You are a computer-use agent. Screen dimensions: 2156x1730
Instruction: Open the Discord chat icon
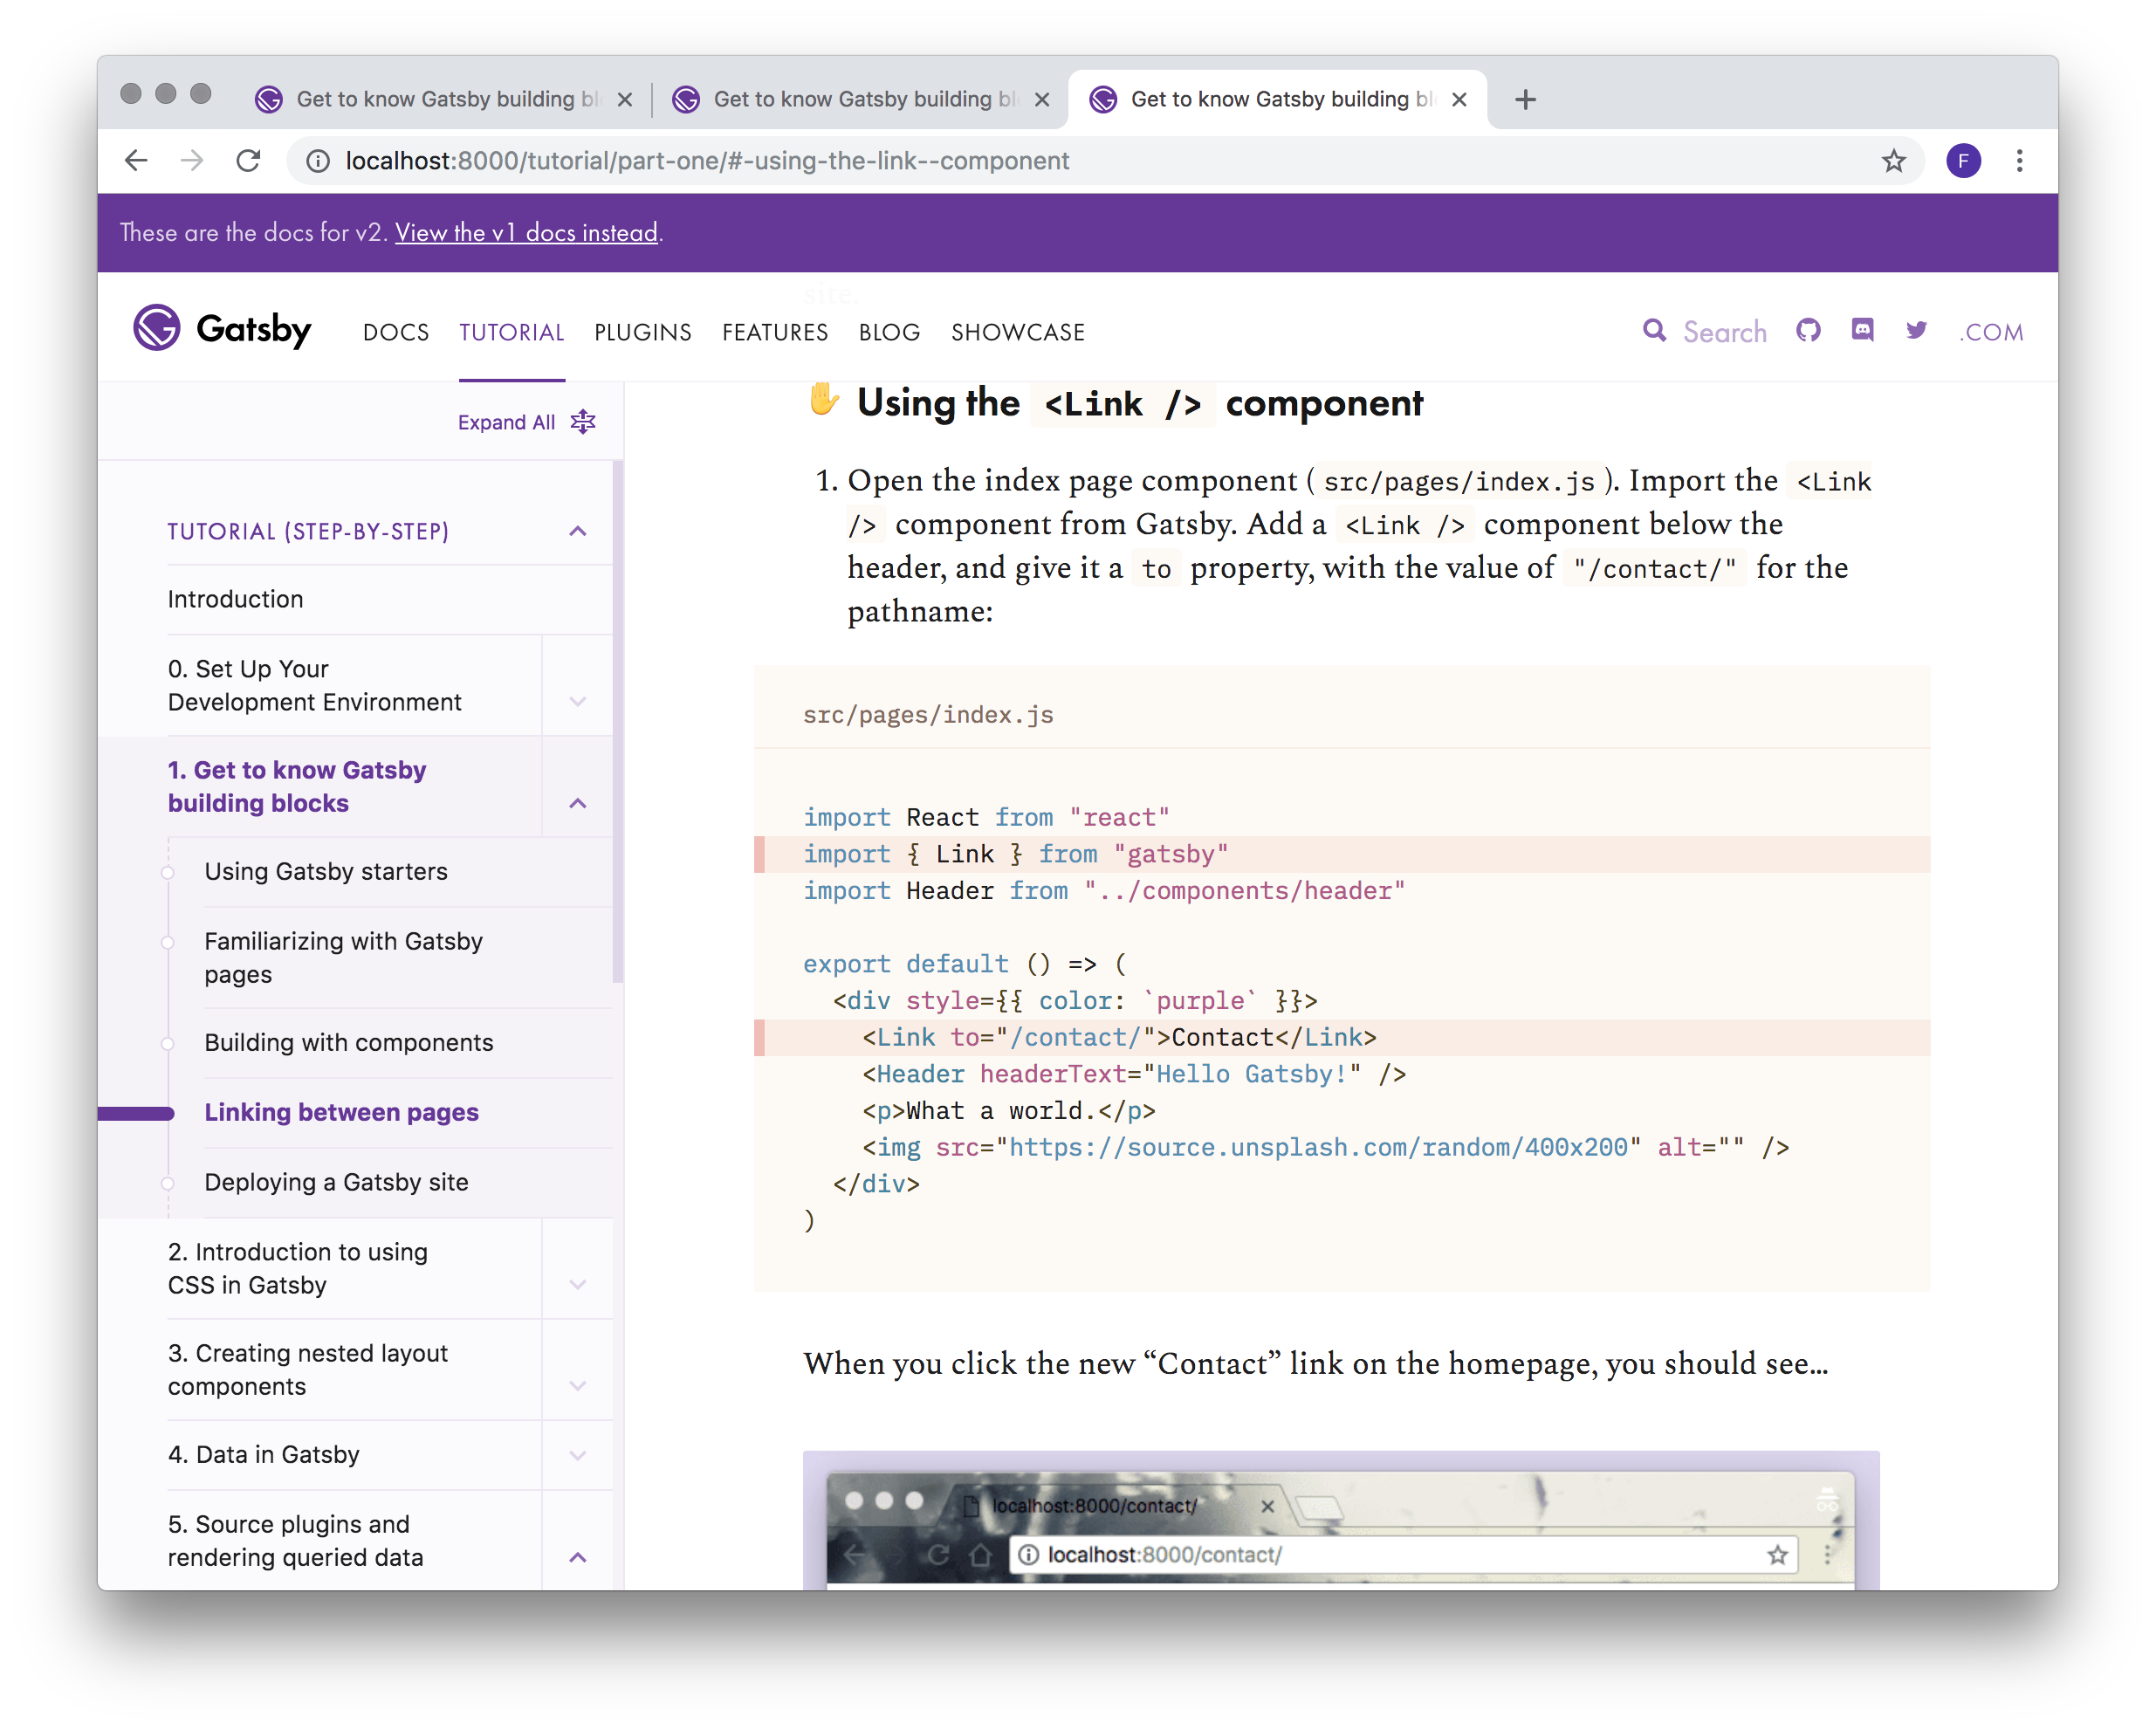pos(1862,330)
